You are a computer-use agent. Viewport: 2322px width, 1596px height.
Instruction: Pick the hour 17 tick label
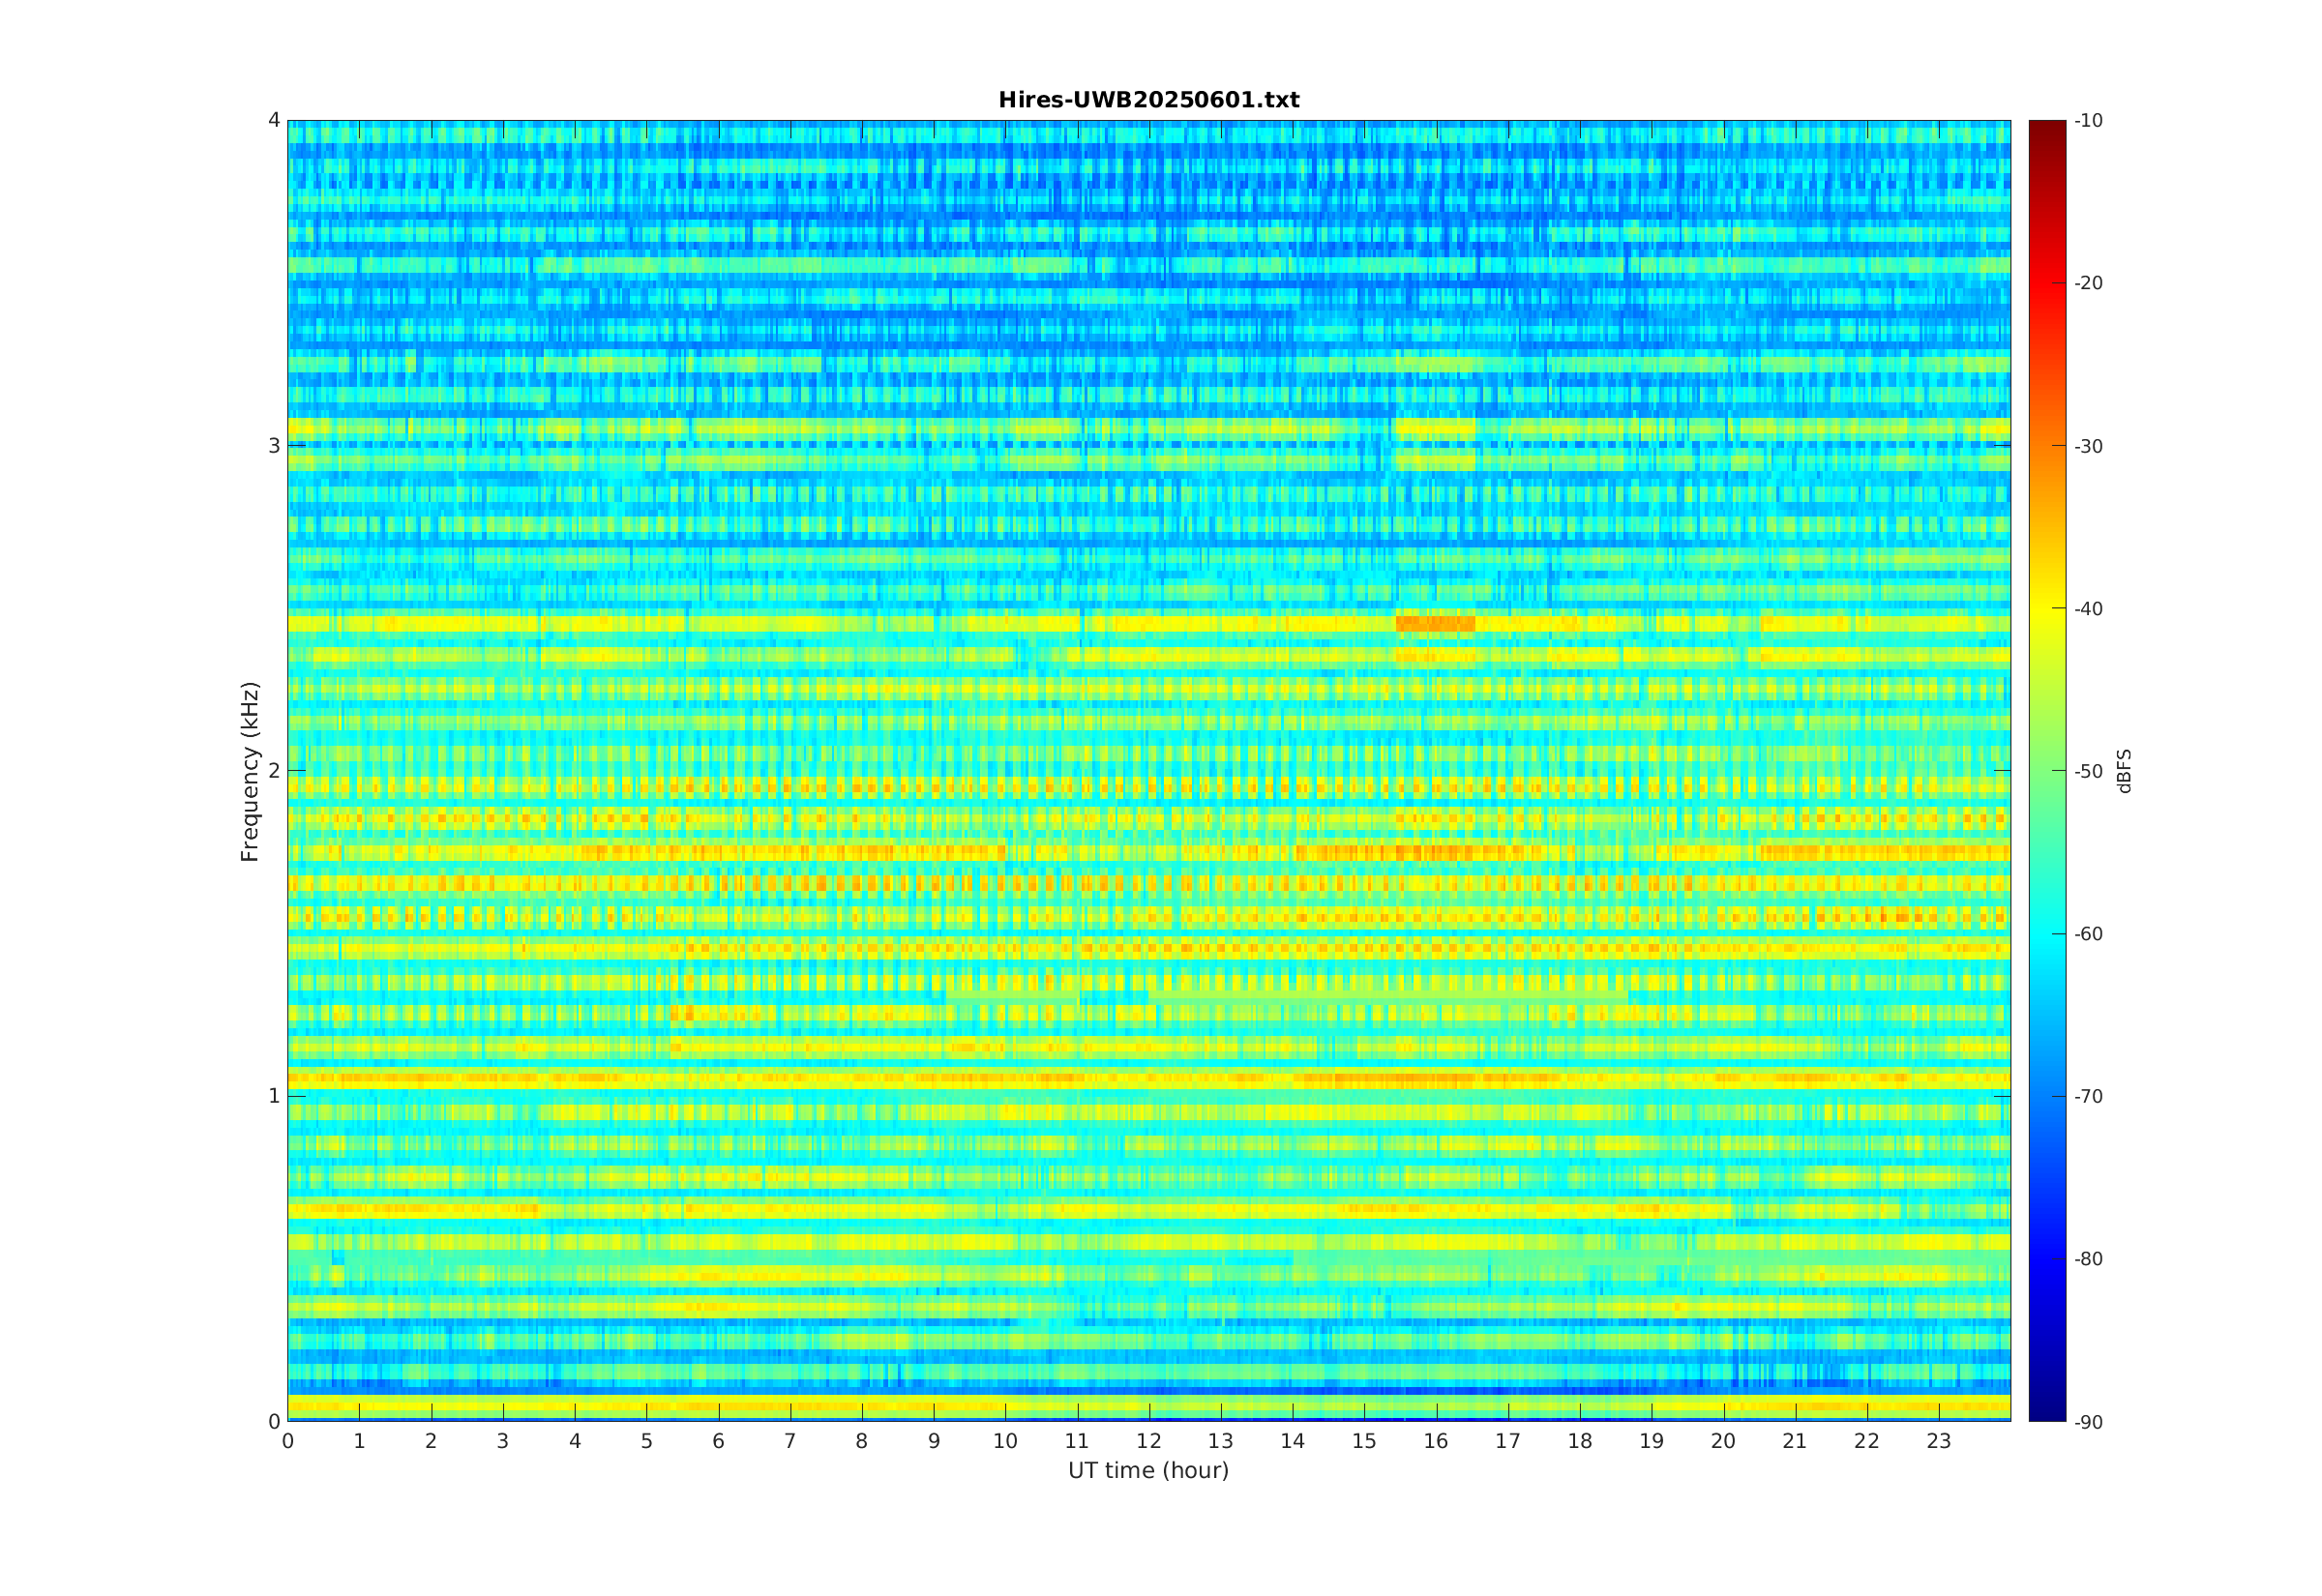[1508, 1442]
